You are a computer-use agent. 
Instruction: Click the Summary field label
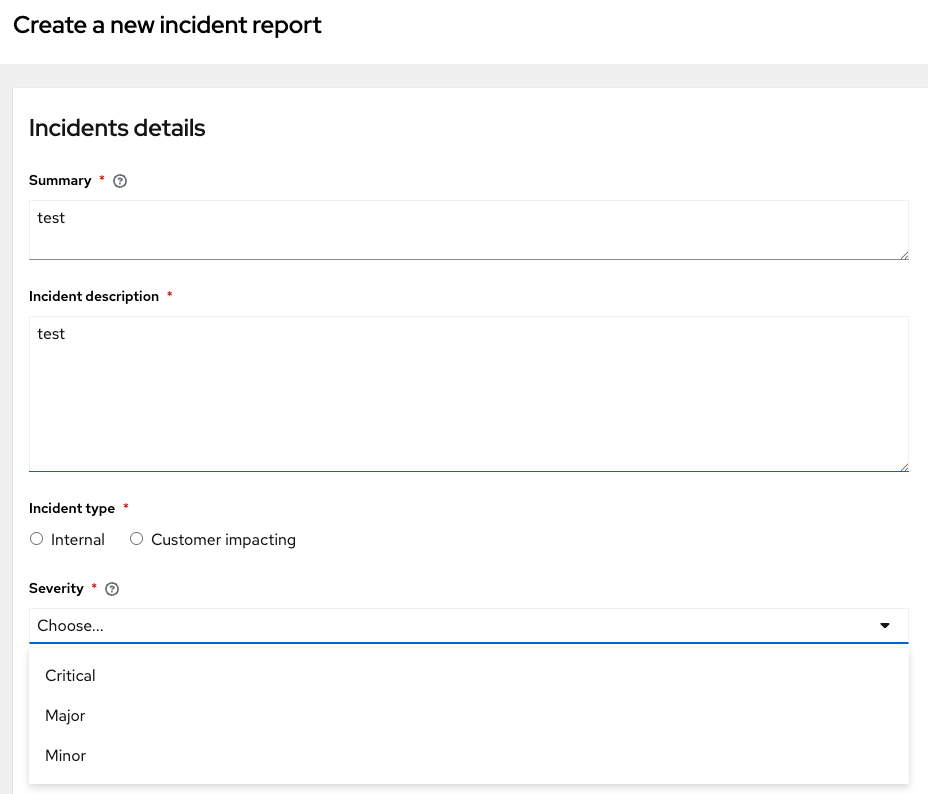tap(60, 181)
